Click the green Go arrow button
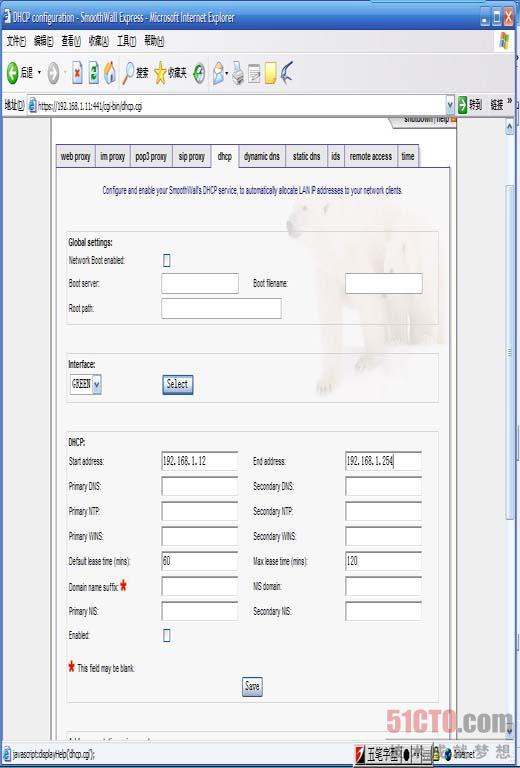The width and height of the screenshot is (520, 768). 462,104
